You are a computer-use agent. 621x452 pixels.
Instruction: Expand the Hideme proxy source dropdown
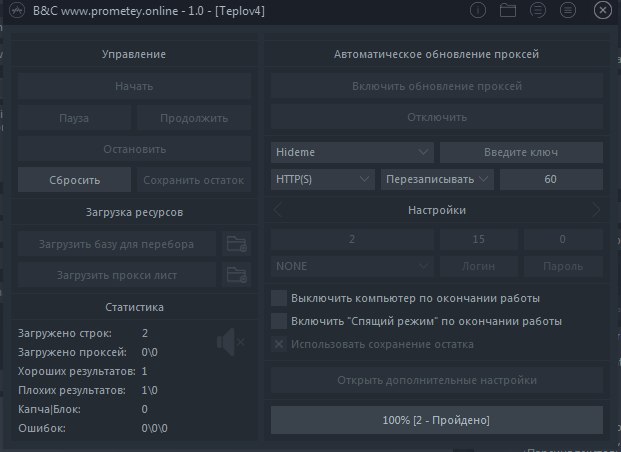tap(352, 152)
